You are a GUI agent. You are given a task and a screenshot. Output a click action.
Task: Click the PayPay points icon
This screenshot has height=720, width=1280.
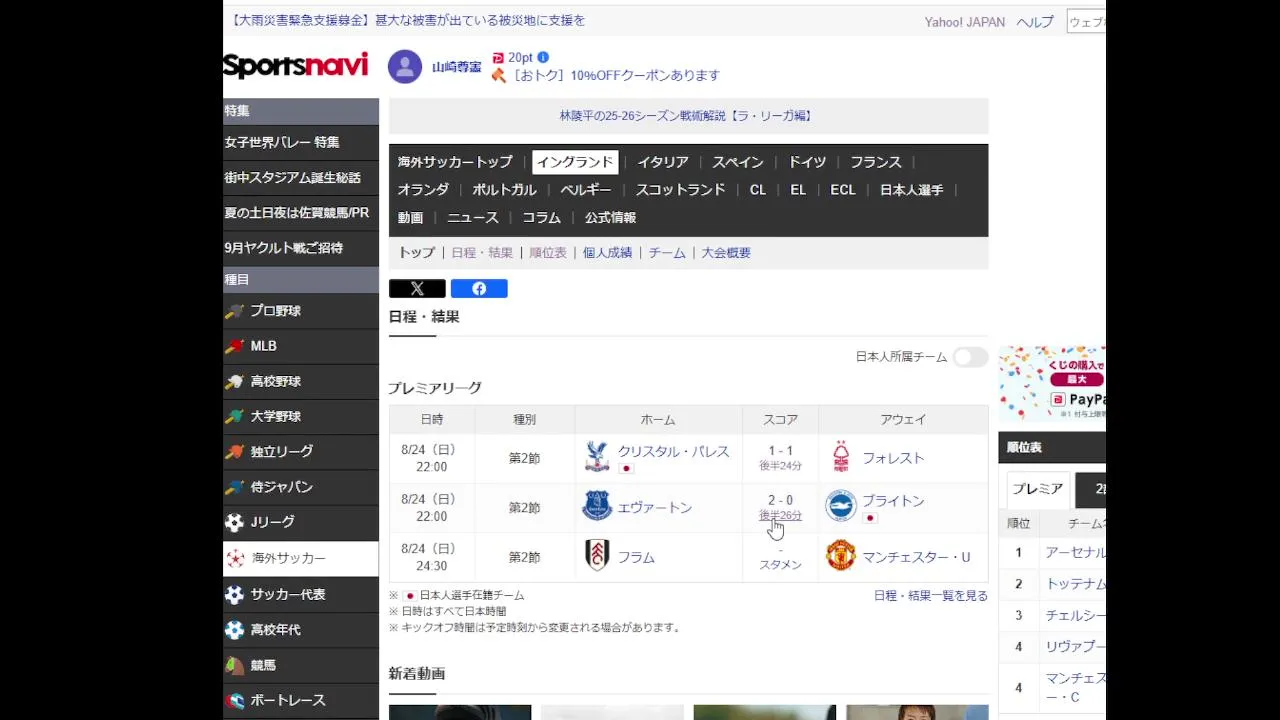(498, 58)
